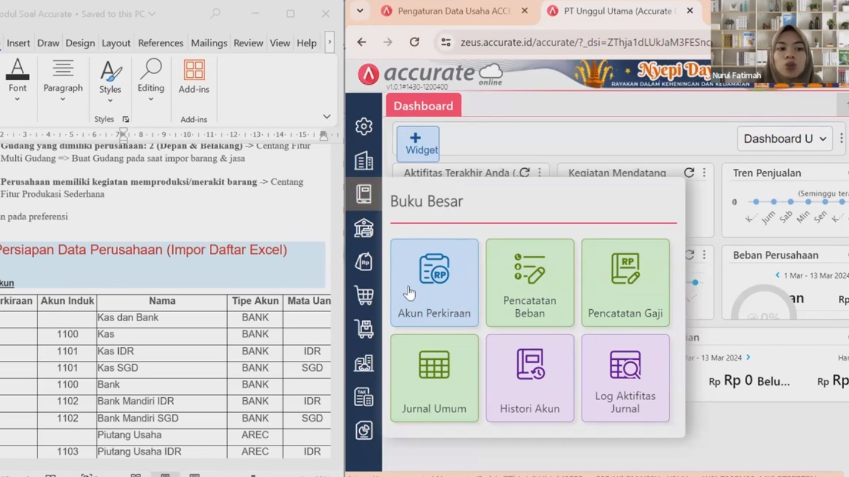
Task: Expand the Paragraph group dropdown in Word
Action: point(63,99)
